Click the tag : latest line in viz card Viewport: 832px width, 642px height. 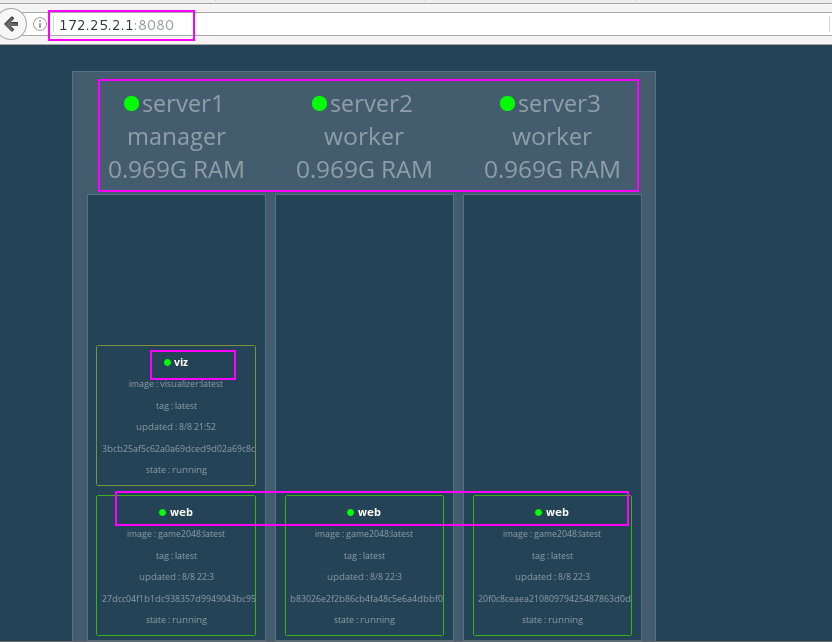tap(176, 406)
